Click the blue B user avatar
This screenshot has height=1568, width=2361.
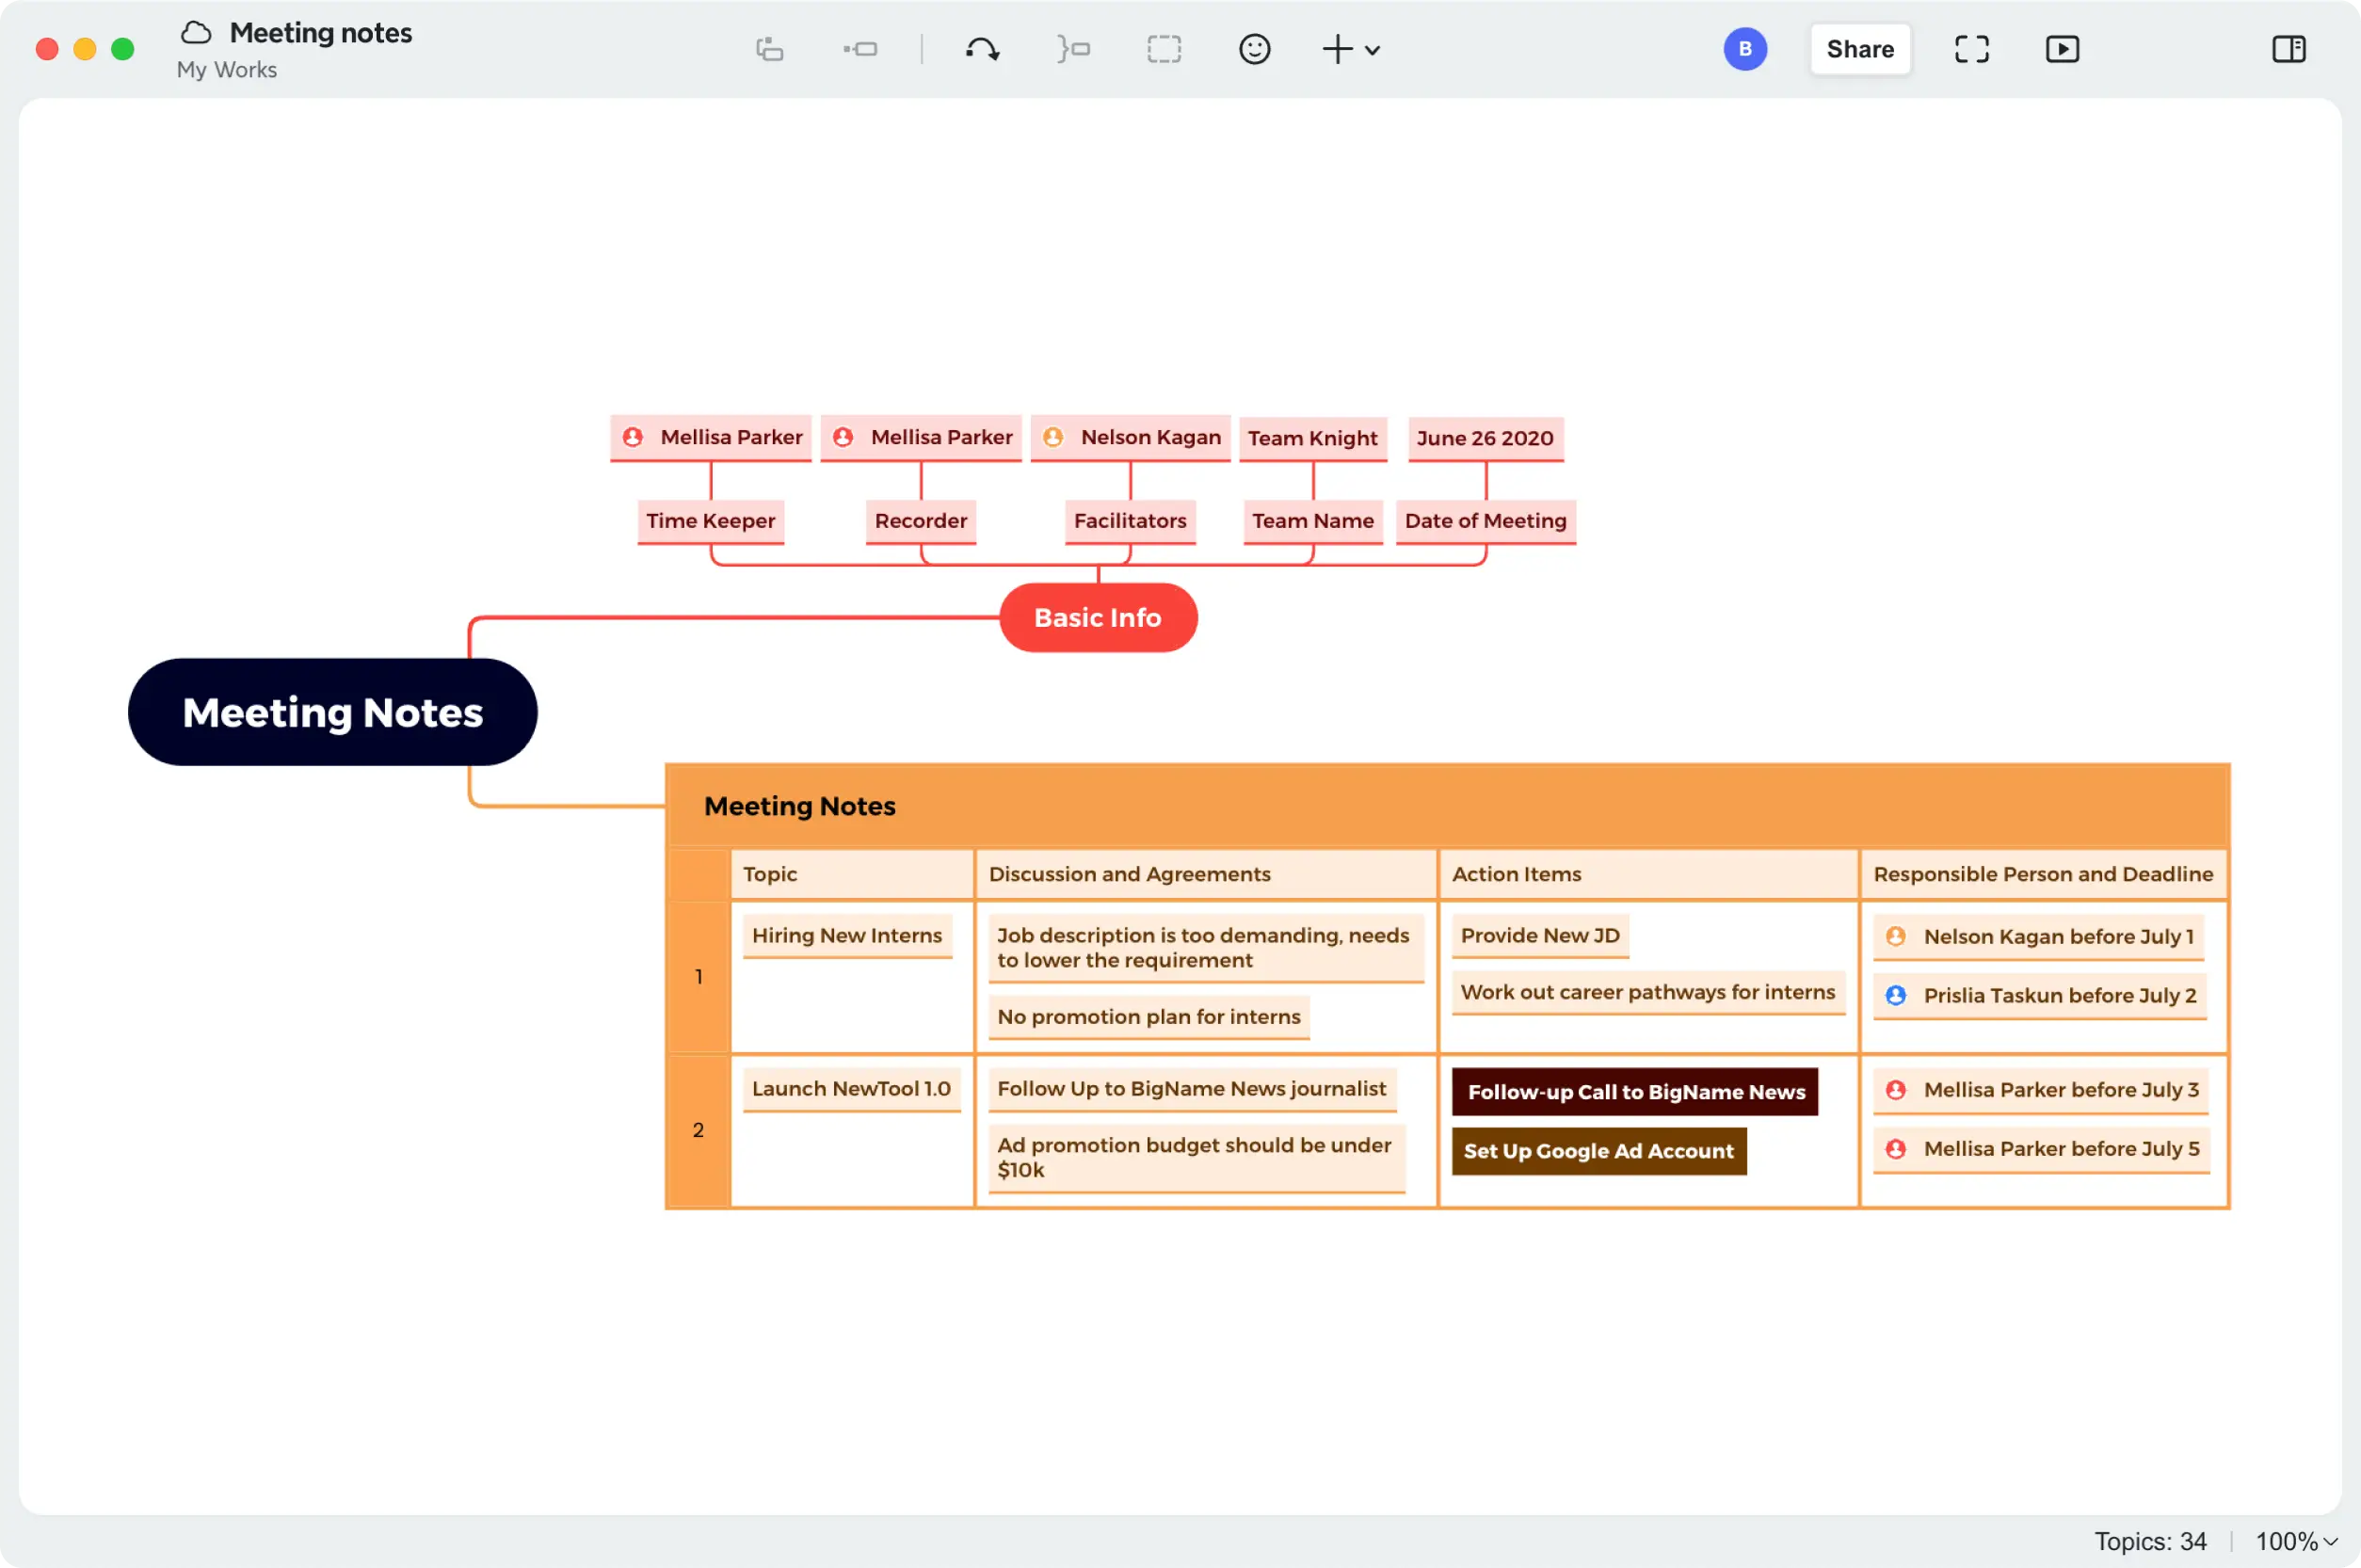(1745, 49)
